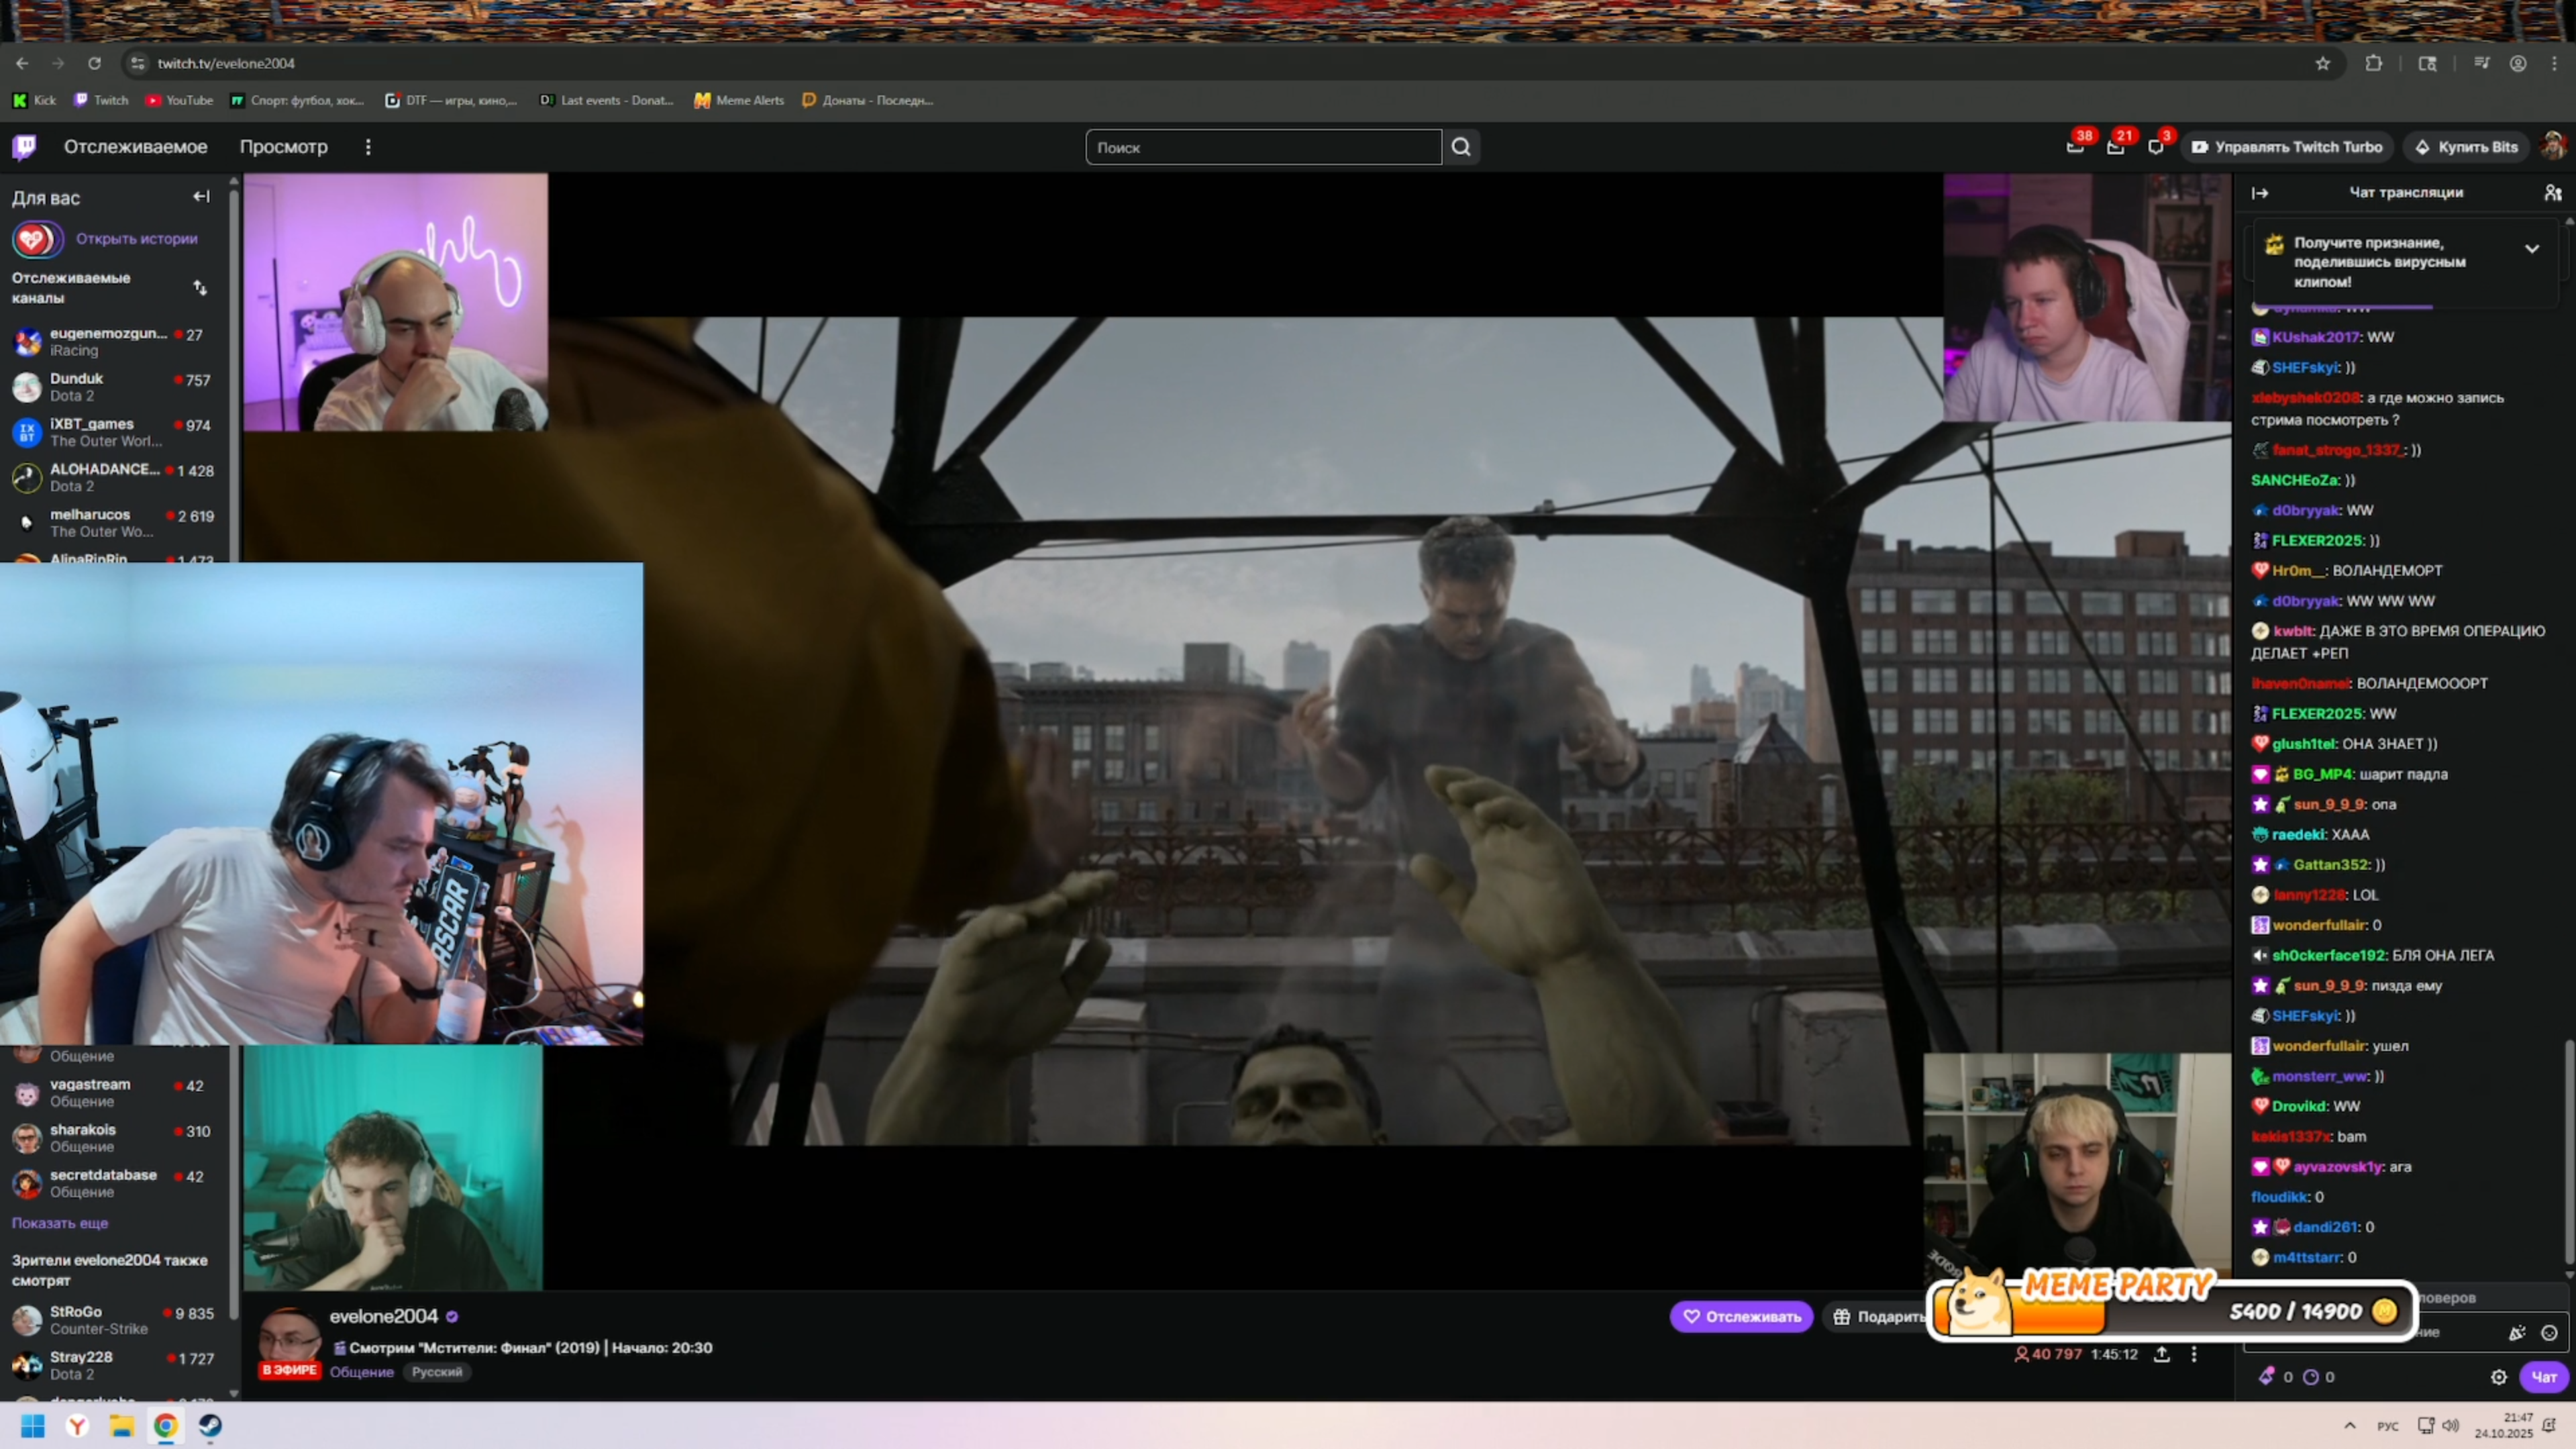
Task: Toggle Follow on evelone2004 channel
Action: (1741, 1316)
